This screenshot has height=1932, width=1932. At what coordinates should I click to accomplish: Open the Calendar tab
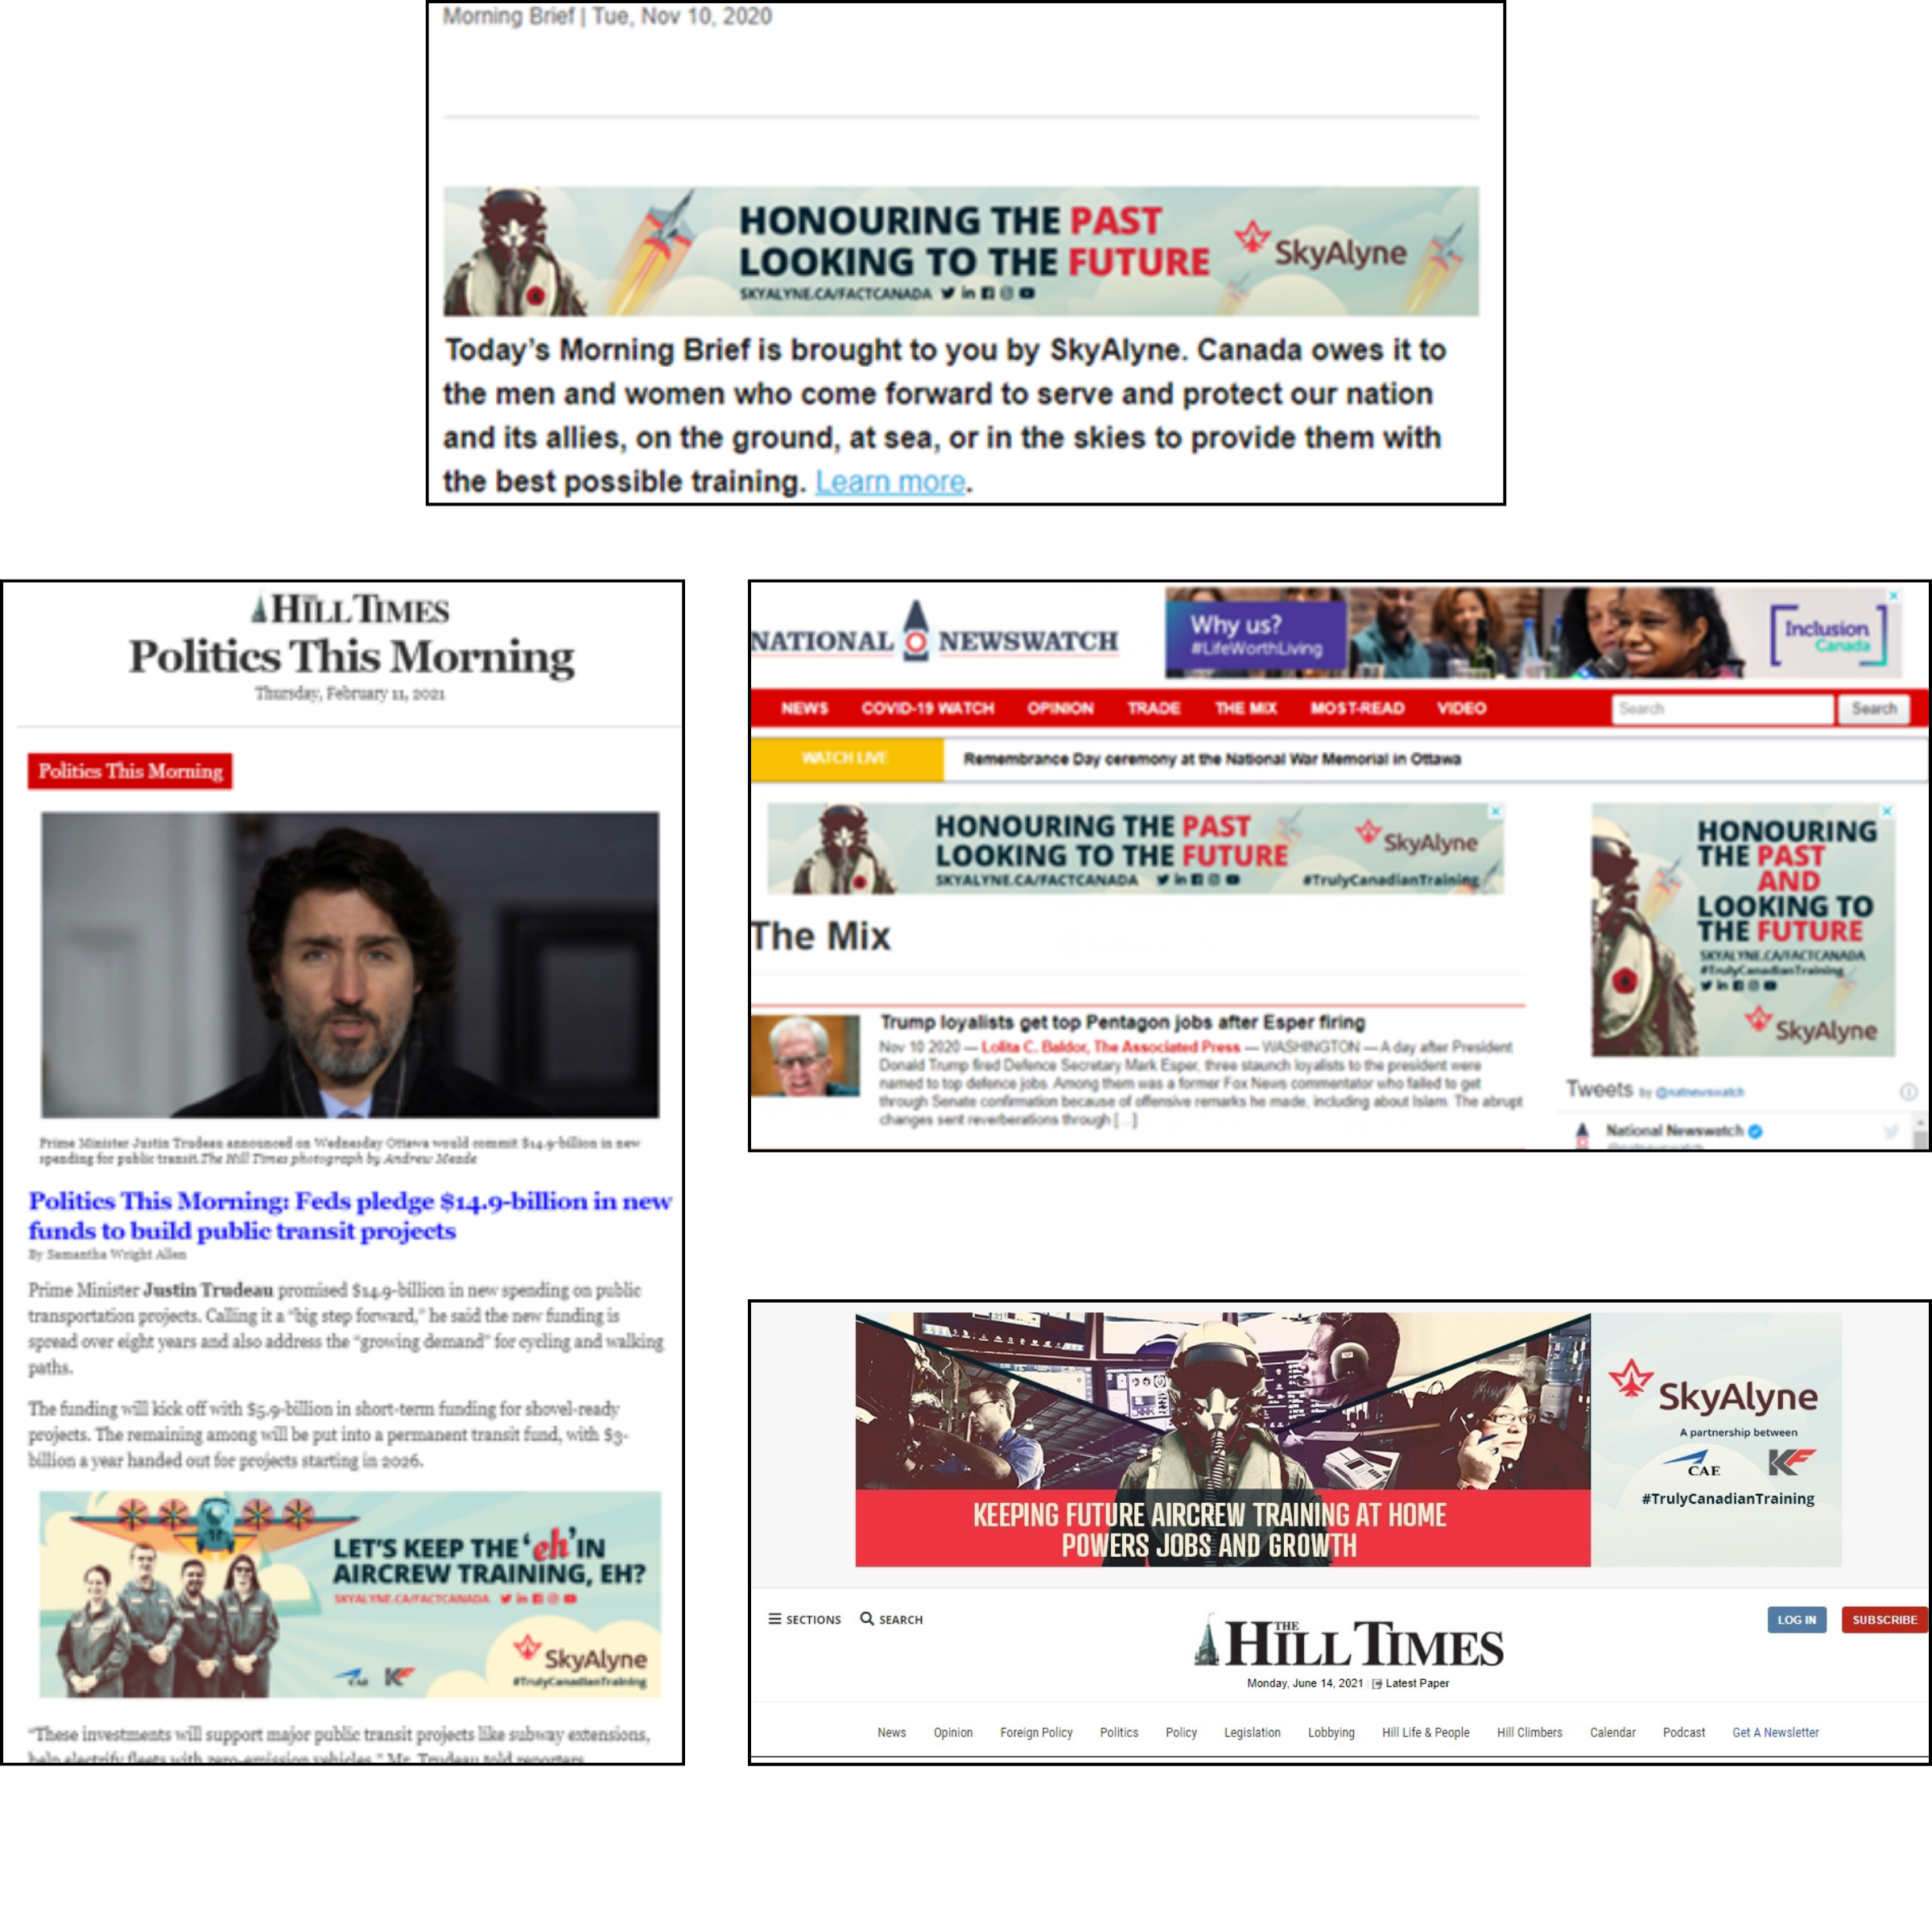[1612, 1733]
